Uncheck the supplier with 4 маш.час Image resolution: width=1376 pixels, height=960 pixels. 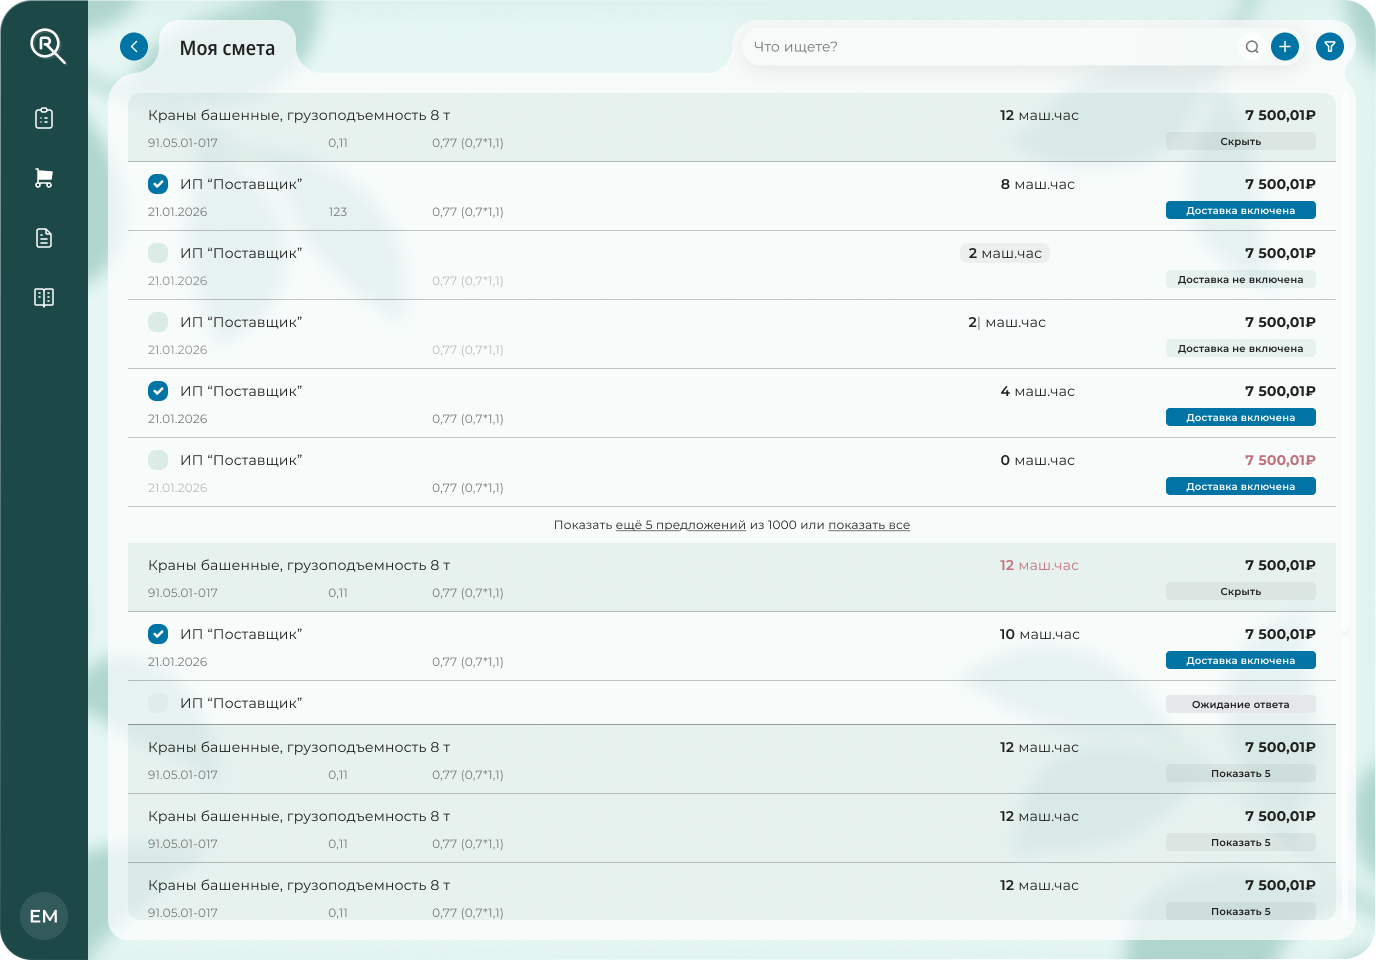click(158, 391)
